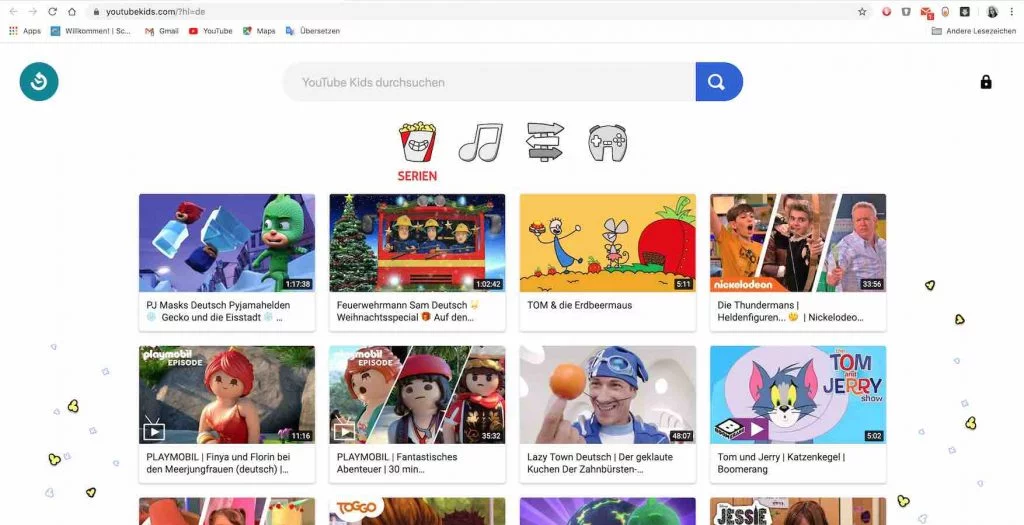Select the music notes category
The image size is (1024, 525).
tap(481, 142)
